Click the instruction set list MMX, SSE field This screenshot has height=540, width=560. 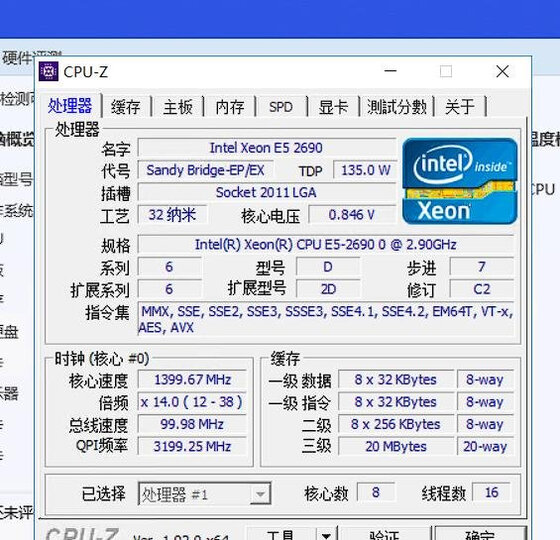(326, 319)
